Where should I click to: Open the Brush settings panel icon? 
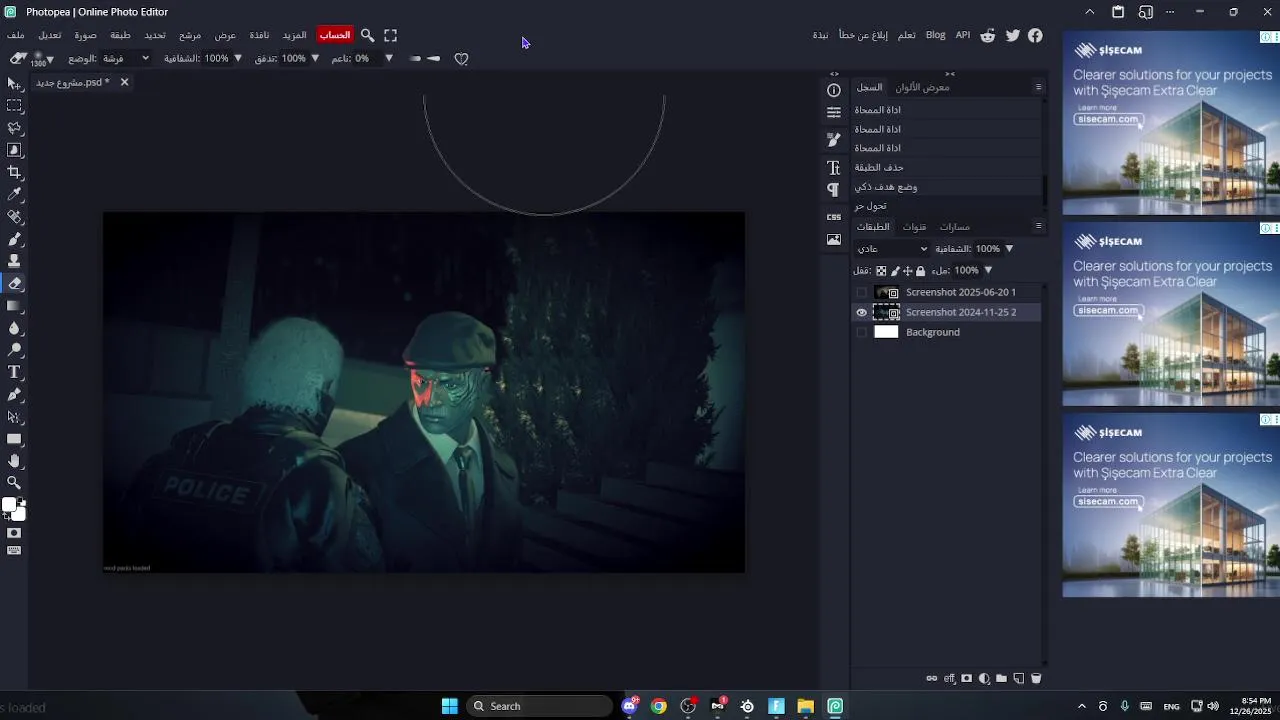click(834, 140)
